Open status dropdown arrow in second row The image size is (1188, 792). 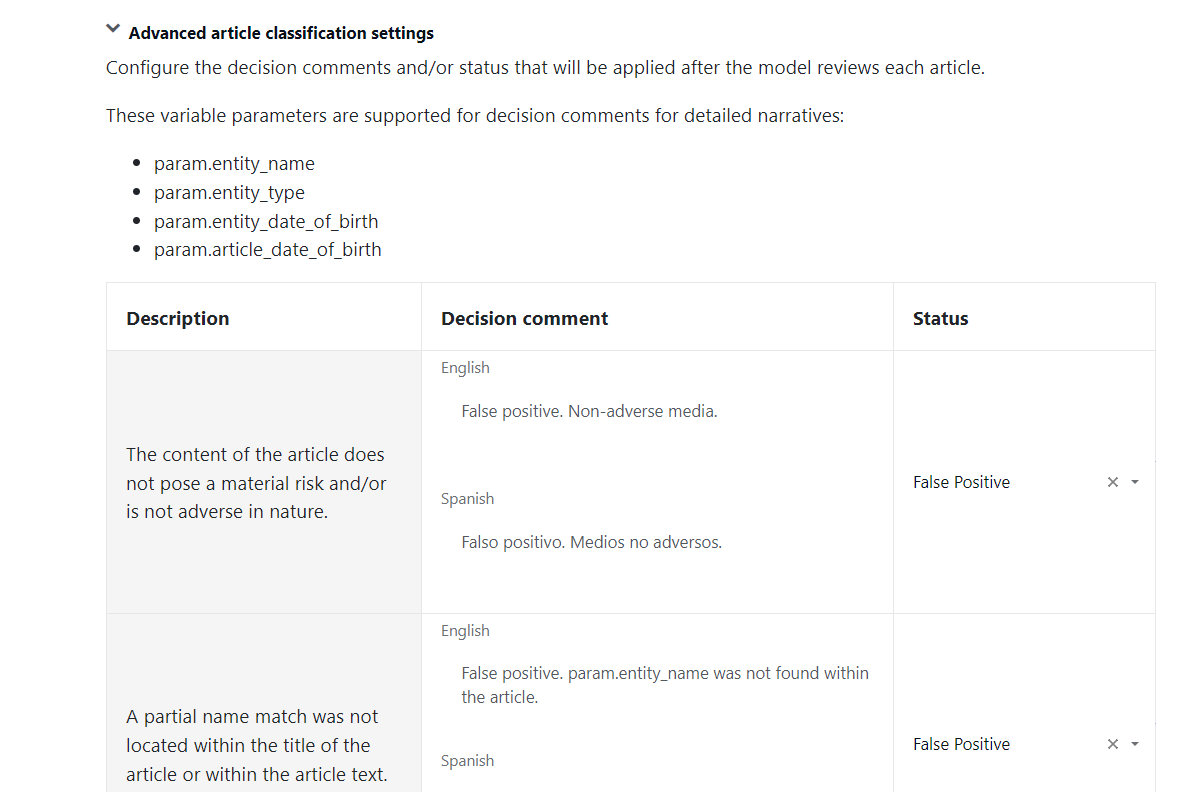coord(1135,744)
